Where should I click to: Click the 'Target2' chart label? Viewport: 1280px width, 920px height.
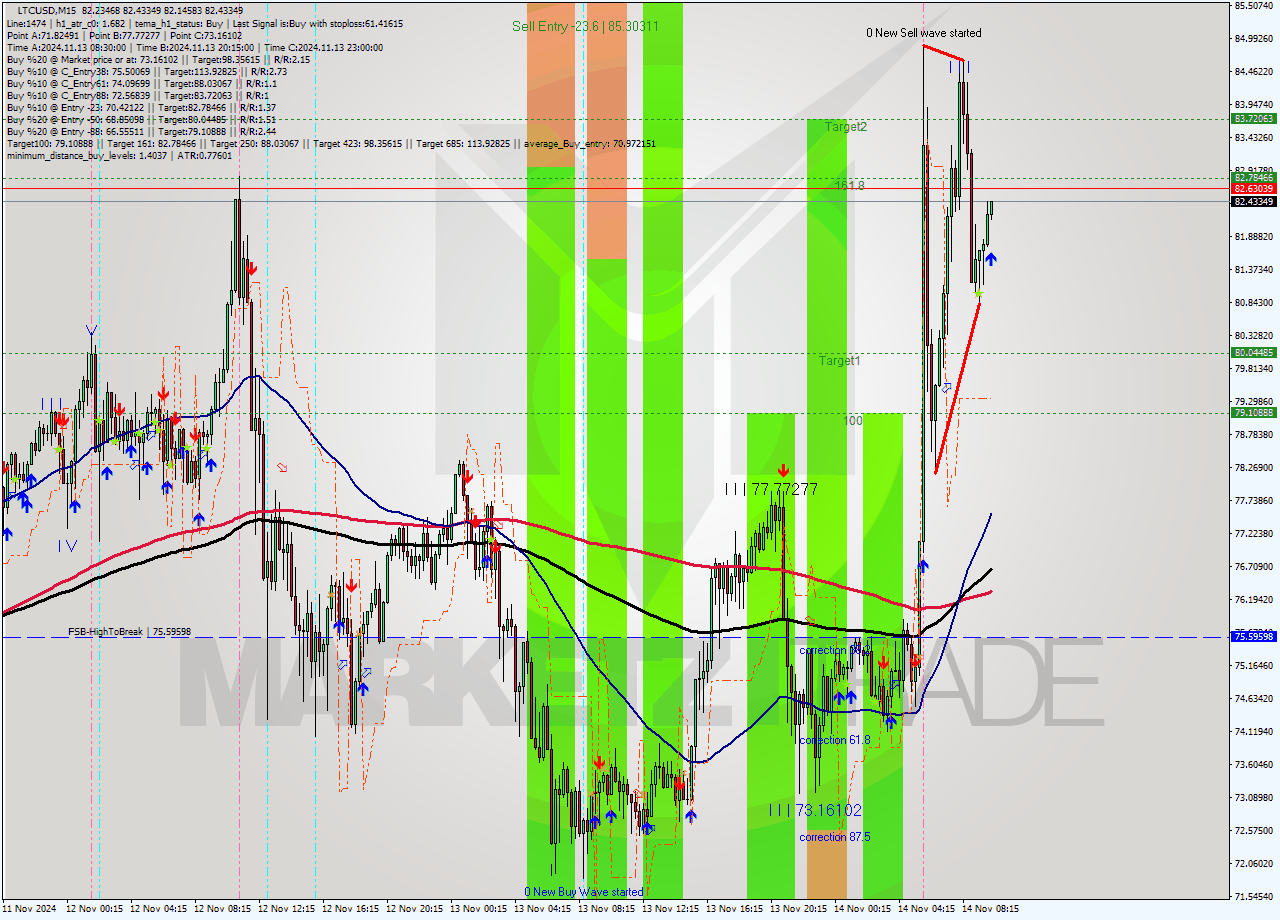pyautogui.click(x=846, y=127)
